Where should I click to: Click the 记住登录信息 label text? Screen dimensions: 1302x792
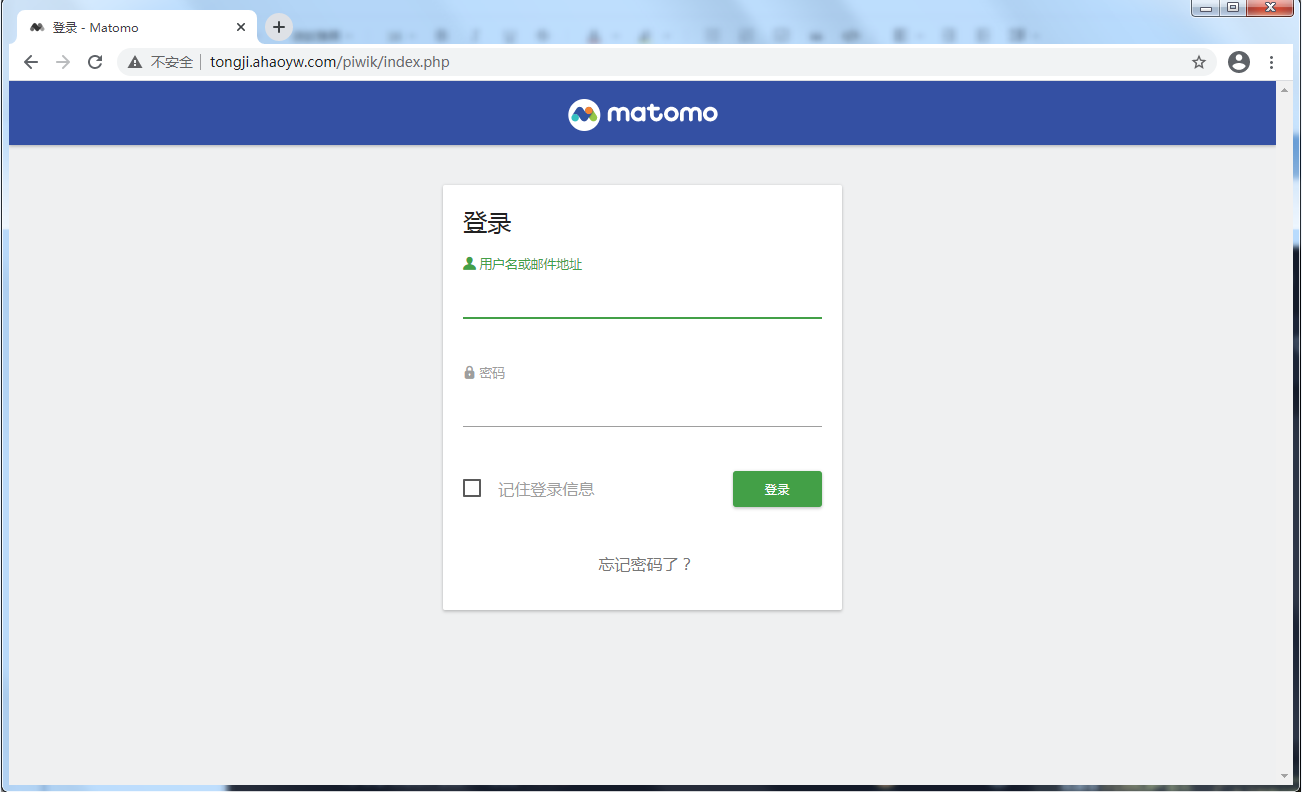[x=546, y=489]
